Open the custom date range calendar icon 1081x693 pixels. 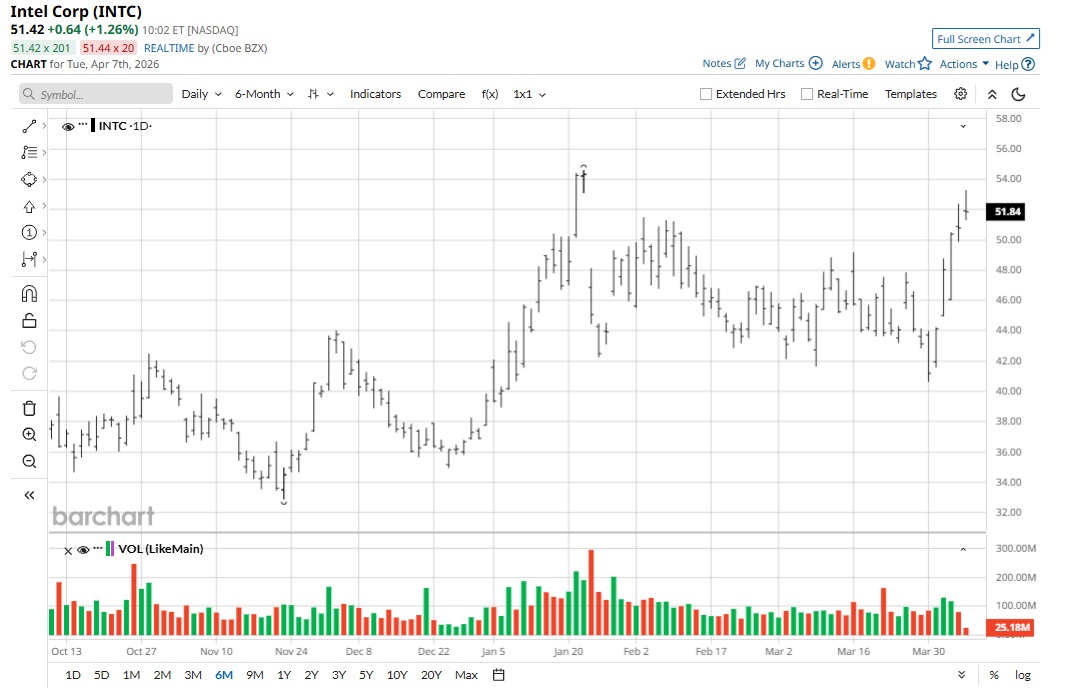click(499, 675)
